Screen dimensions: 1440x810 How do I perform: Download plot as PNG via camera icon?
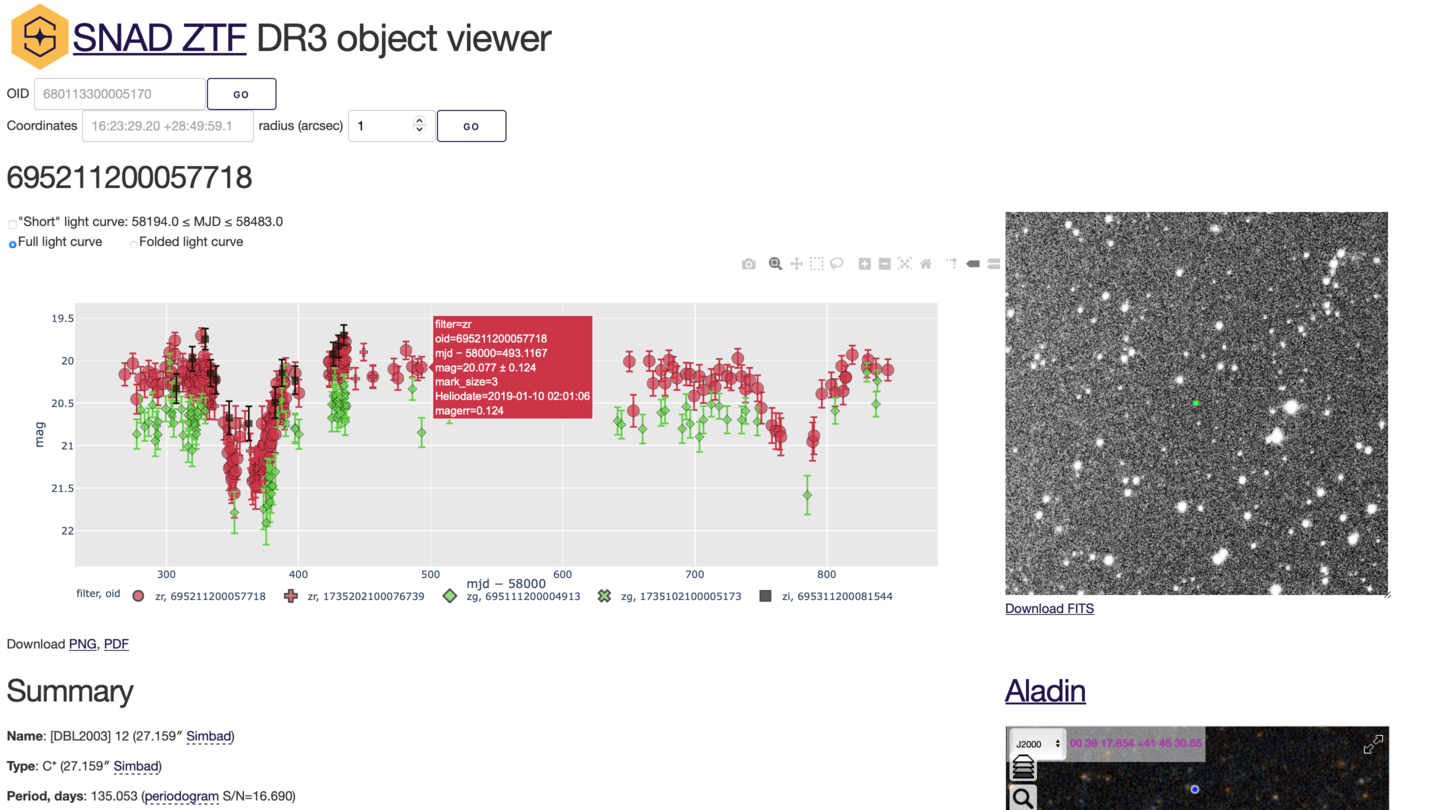(x=748, y=264)
